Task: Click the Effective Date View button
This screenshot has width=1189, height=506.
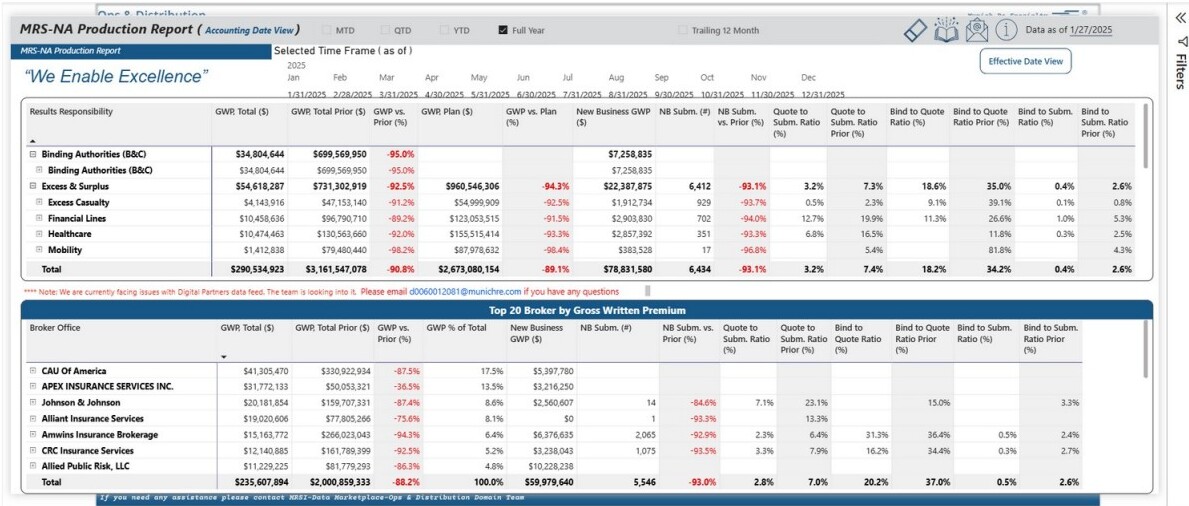Action: [x=1025, y=61]
